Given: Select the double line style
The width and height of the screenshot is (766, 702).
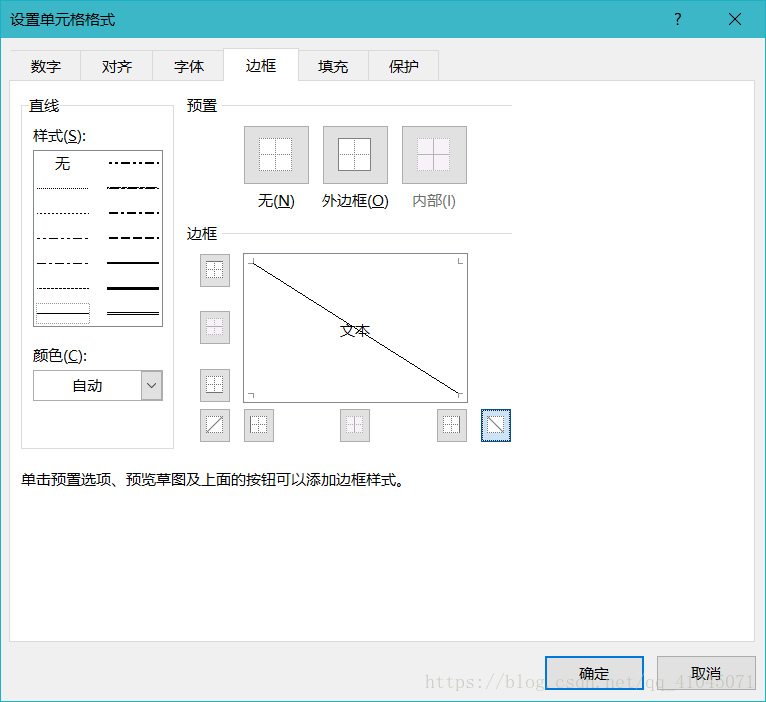Looking at the screenshot, I should [133, 313].
